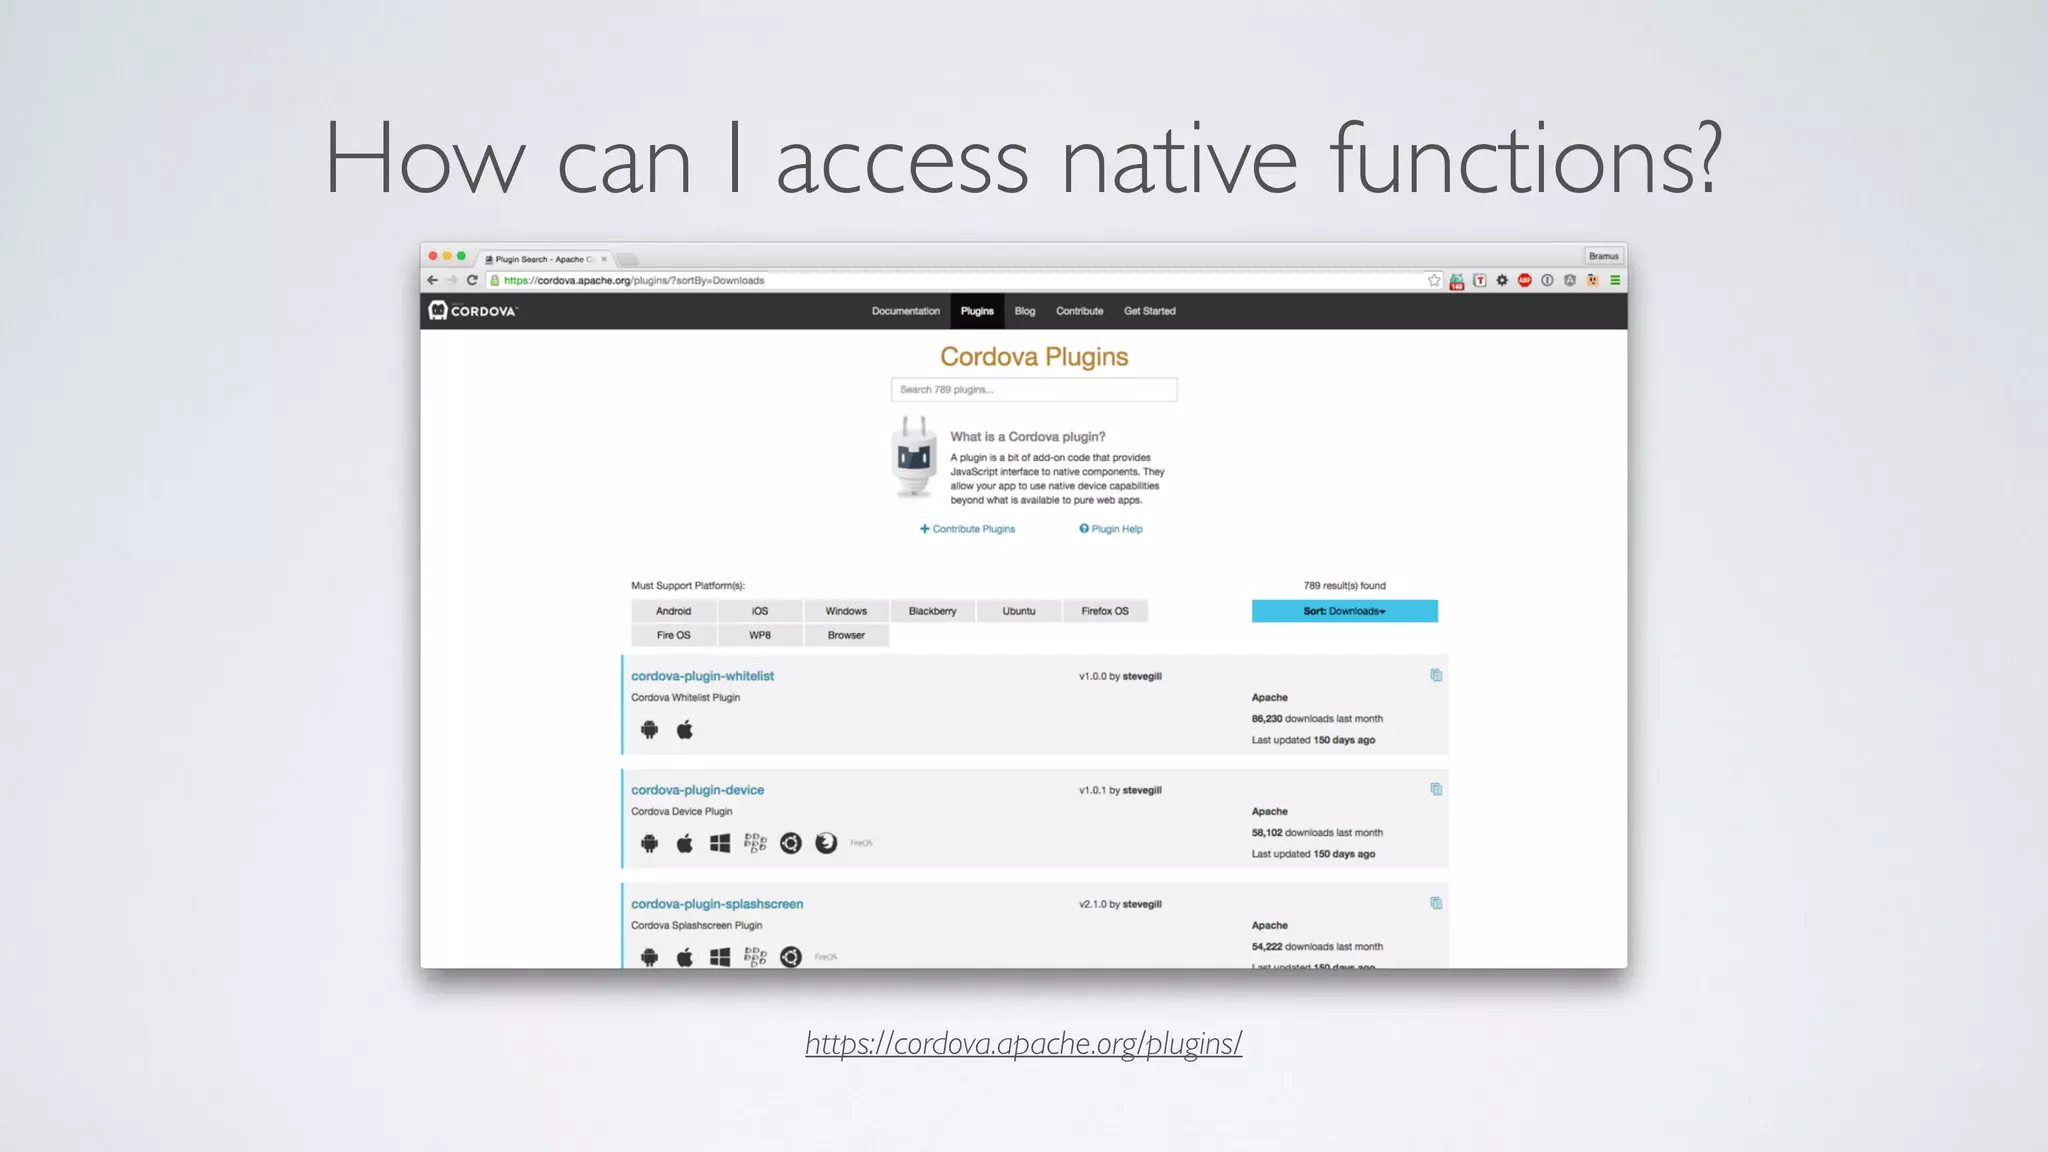Bookmark page with the star icon
This screenshot has width=2048, height=1152.
pos(1434,280)
